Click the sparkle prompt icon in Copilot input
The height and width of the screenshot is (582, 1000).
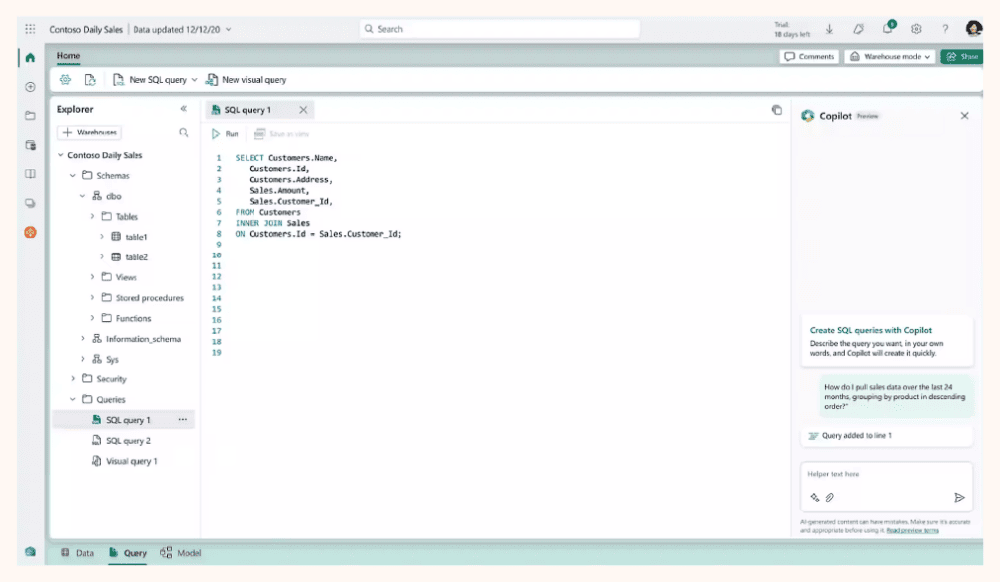pos(814,498)
